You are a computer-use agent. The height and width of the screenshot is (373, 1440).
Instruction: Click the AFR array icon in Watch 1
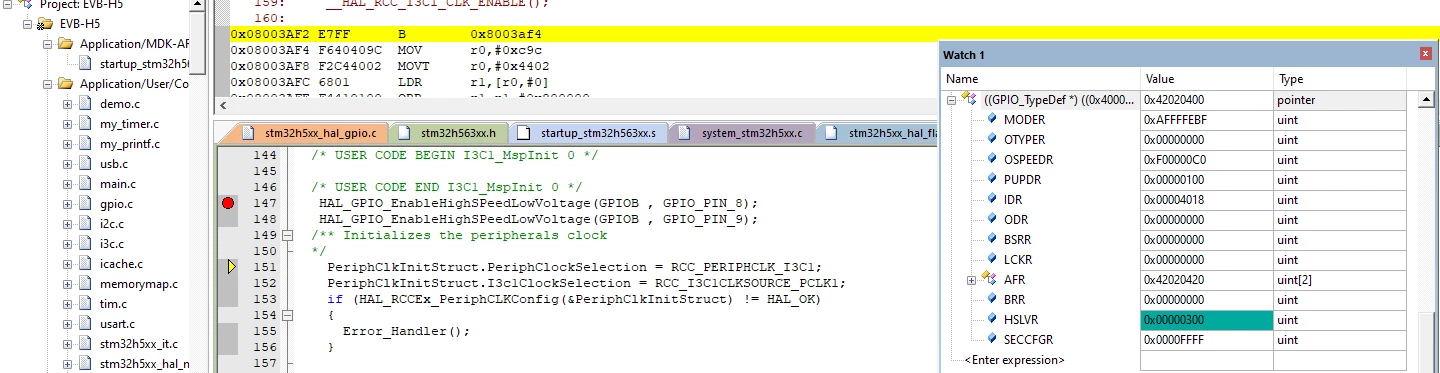tap(990, 279)
